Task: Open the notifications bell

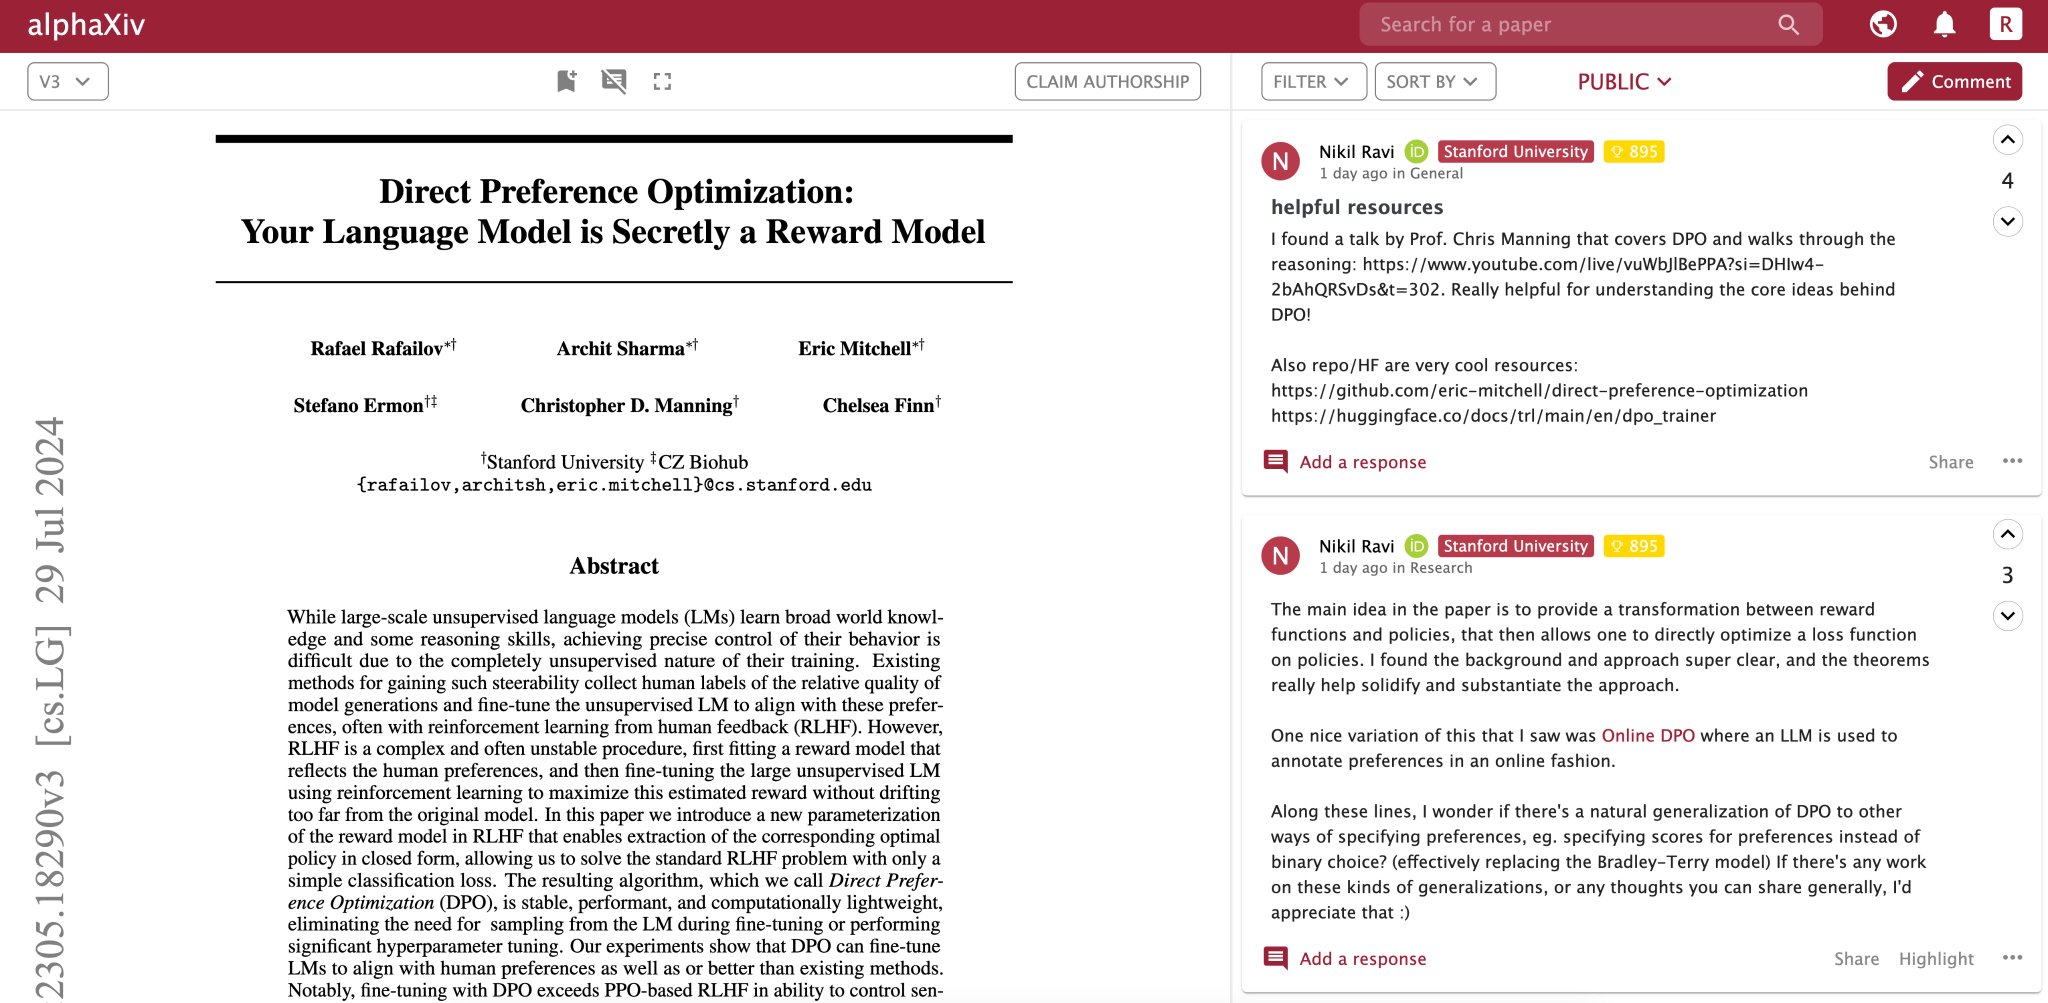Action: (x=1944, y=24)
